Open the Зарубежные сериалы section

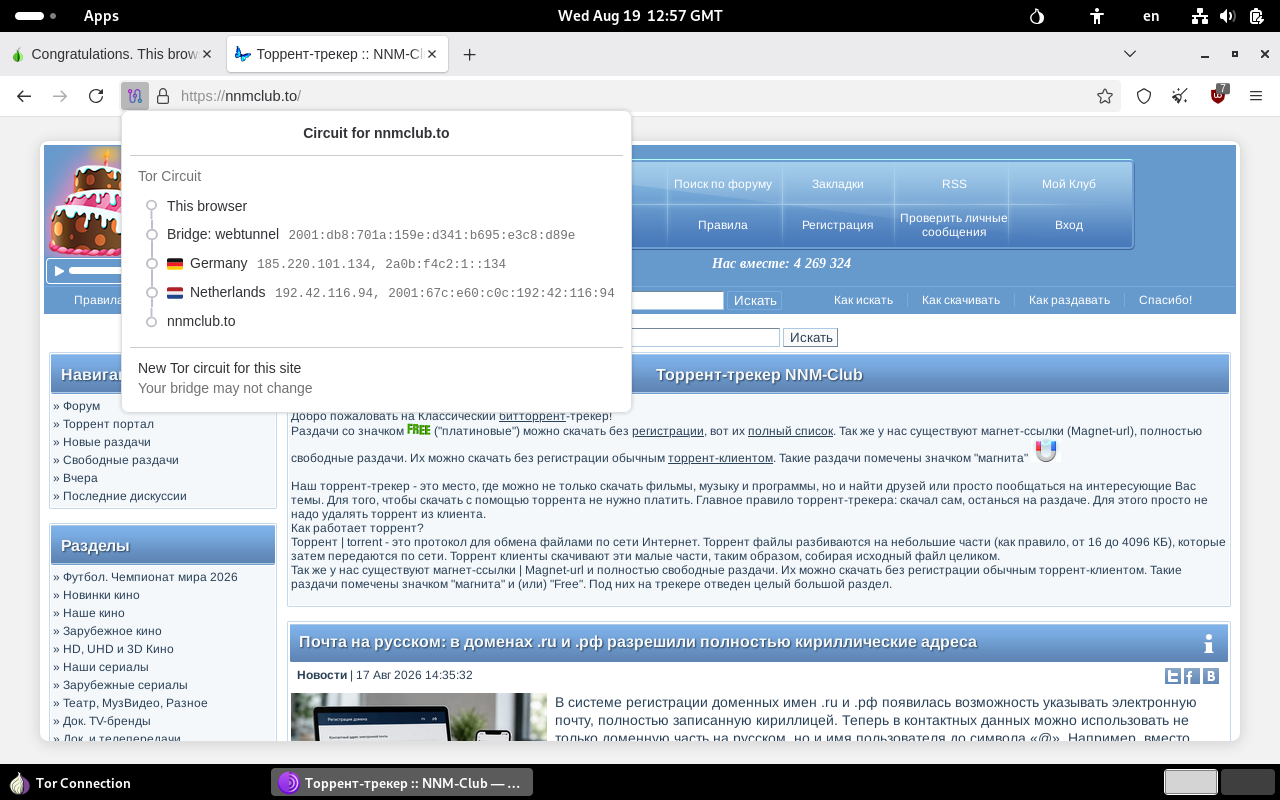125,685
